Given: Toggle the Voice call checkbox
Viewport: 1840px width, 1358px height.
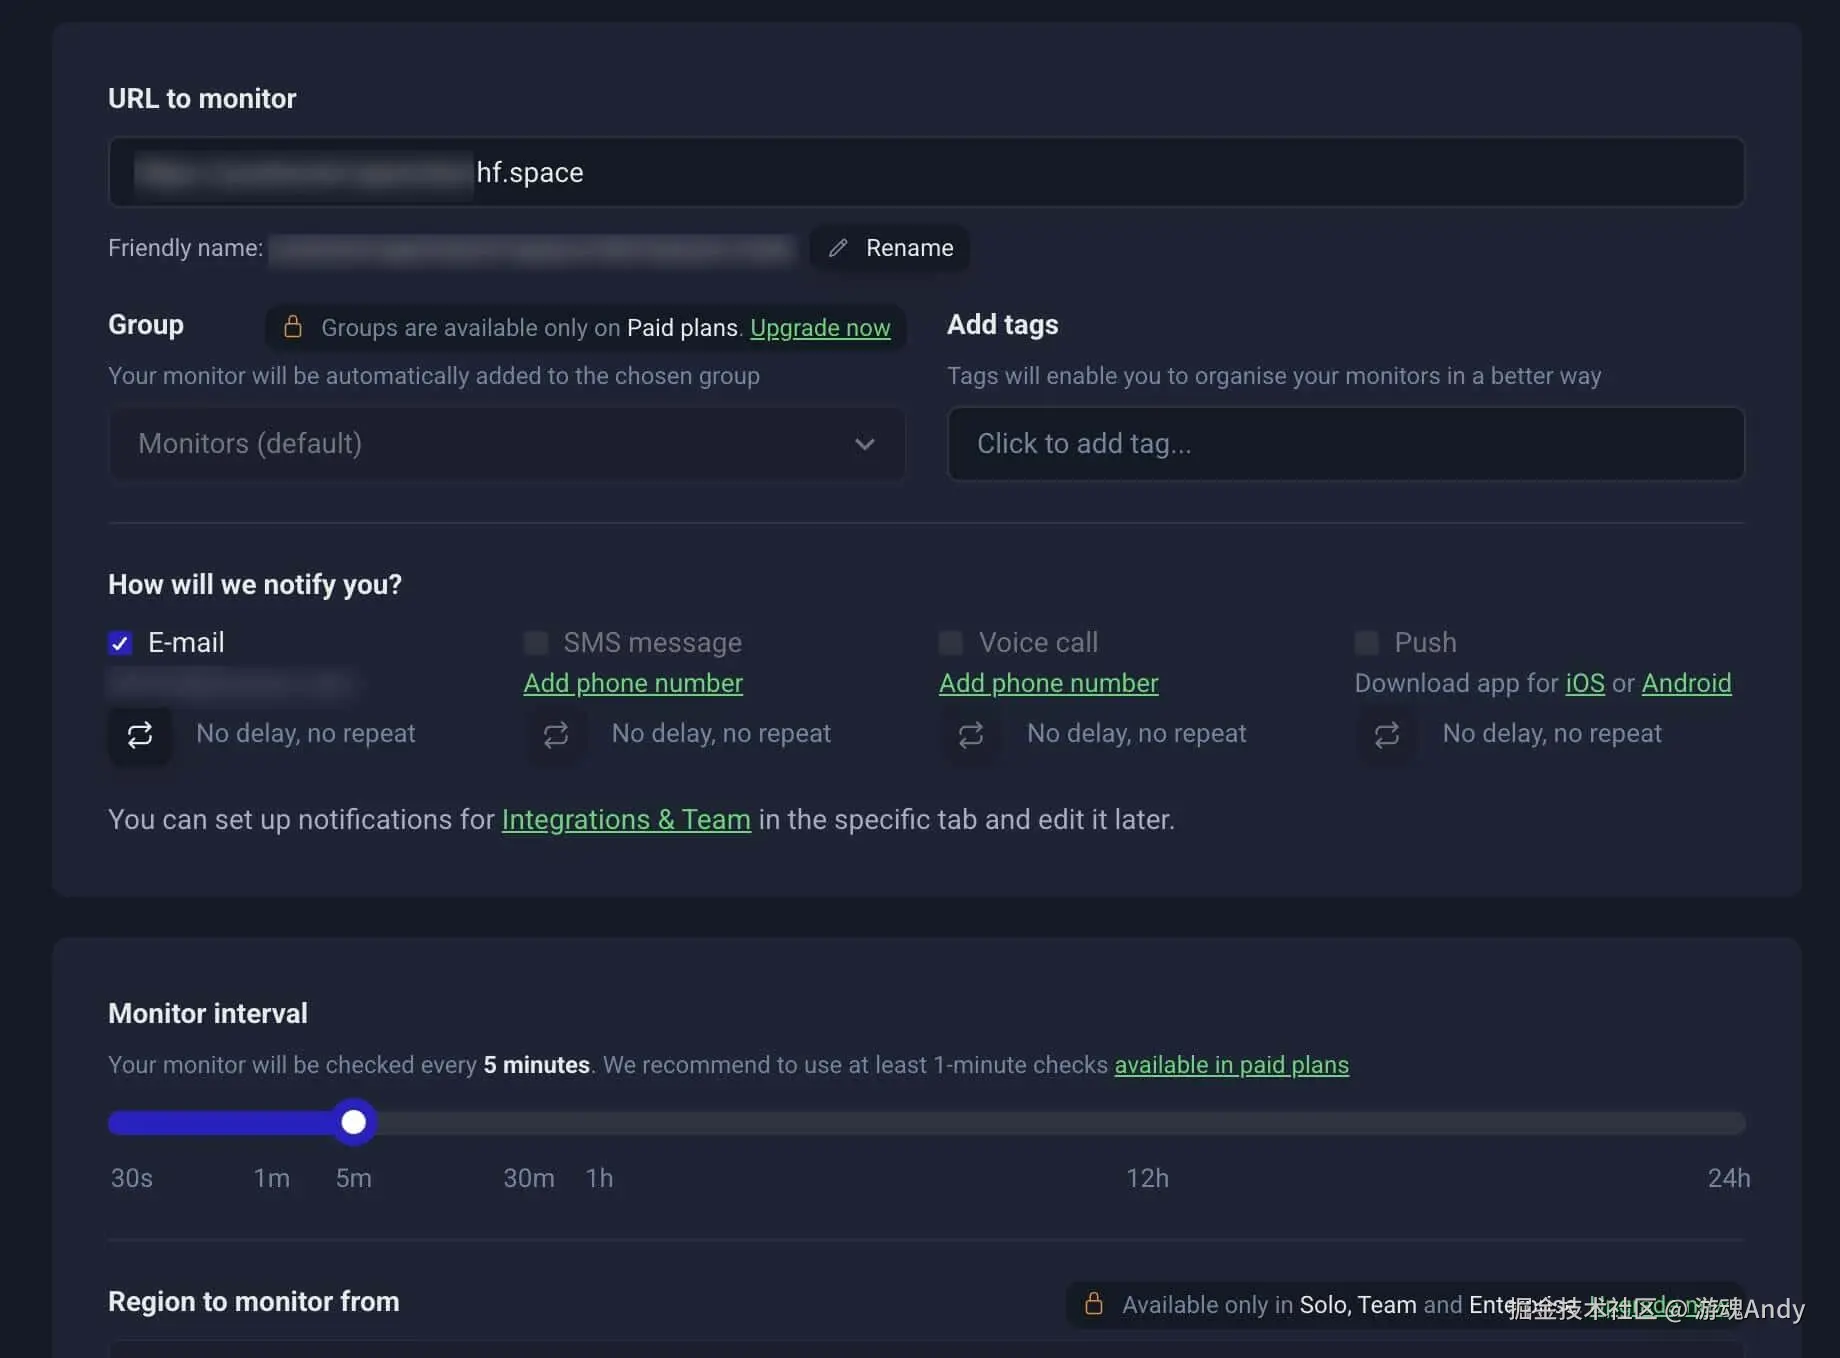Looking at the screenshot, I should pyautogui.click(x=951, y=643).
